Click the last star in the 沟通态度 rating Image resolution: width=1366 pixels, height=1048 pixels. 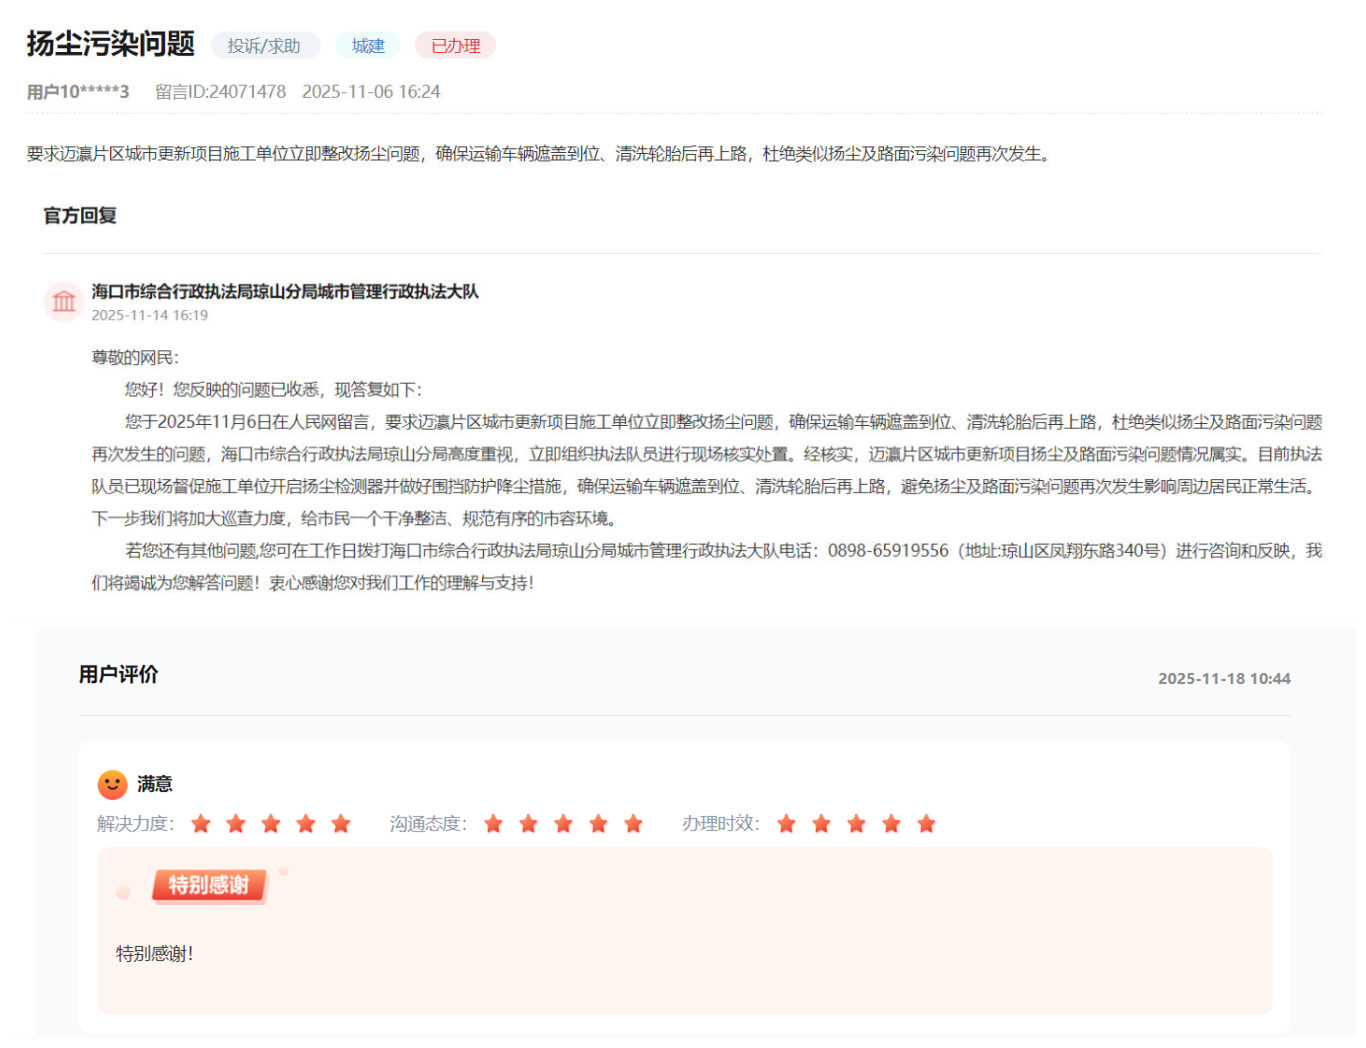pyautogui.click(x=632, y=823)
